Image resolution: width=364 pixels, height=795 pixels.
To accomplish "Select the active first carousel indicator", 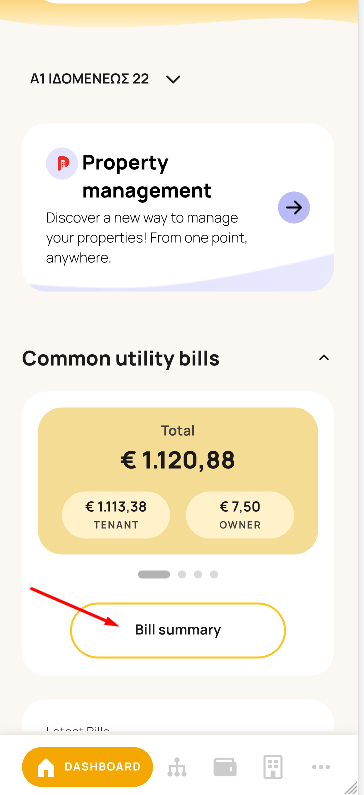I will pos(154,574).
